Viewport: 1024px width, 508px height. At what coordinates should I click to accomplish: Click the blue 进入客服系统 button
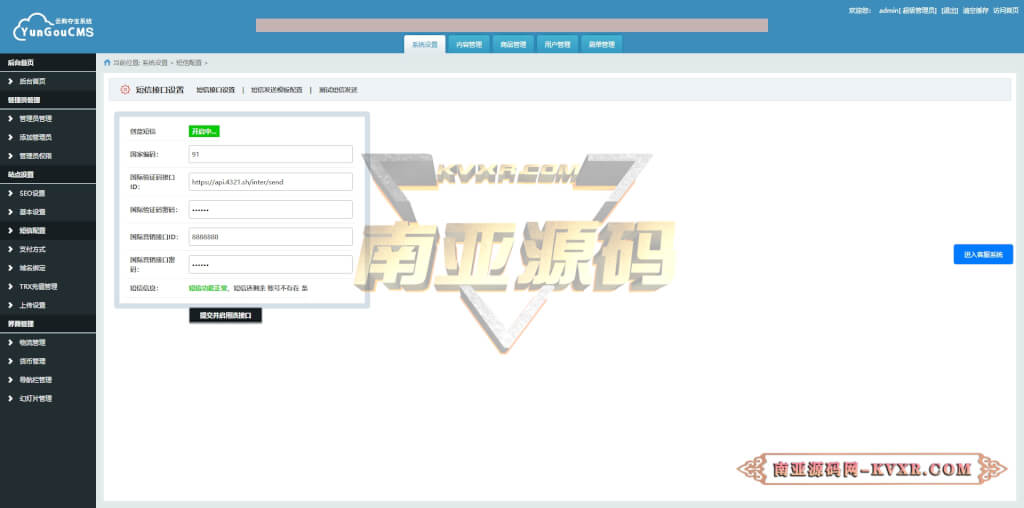983,254
